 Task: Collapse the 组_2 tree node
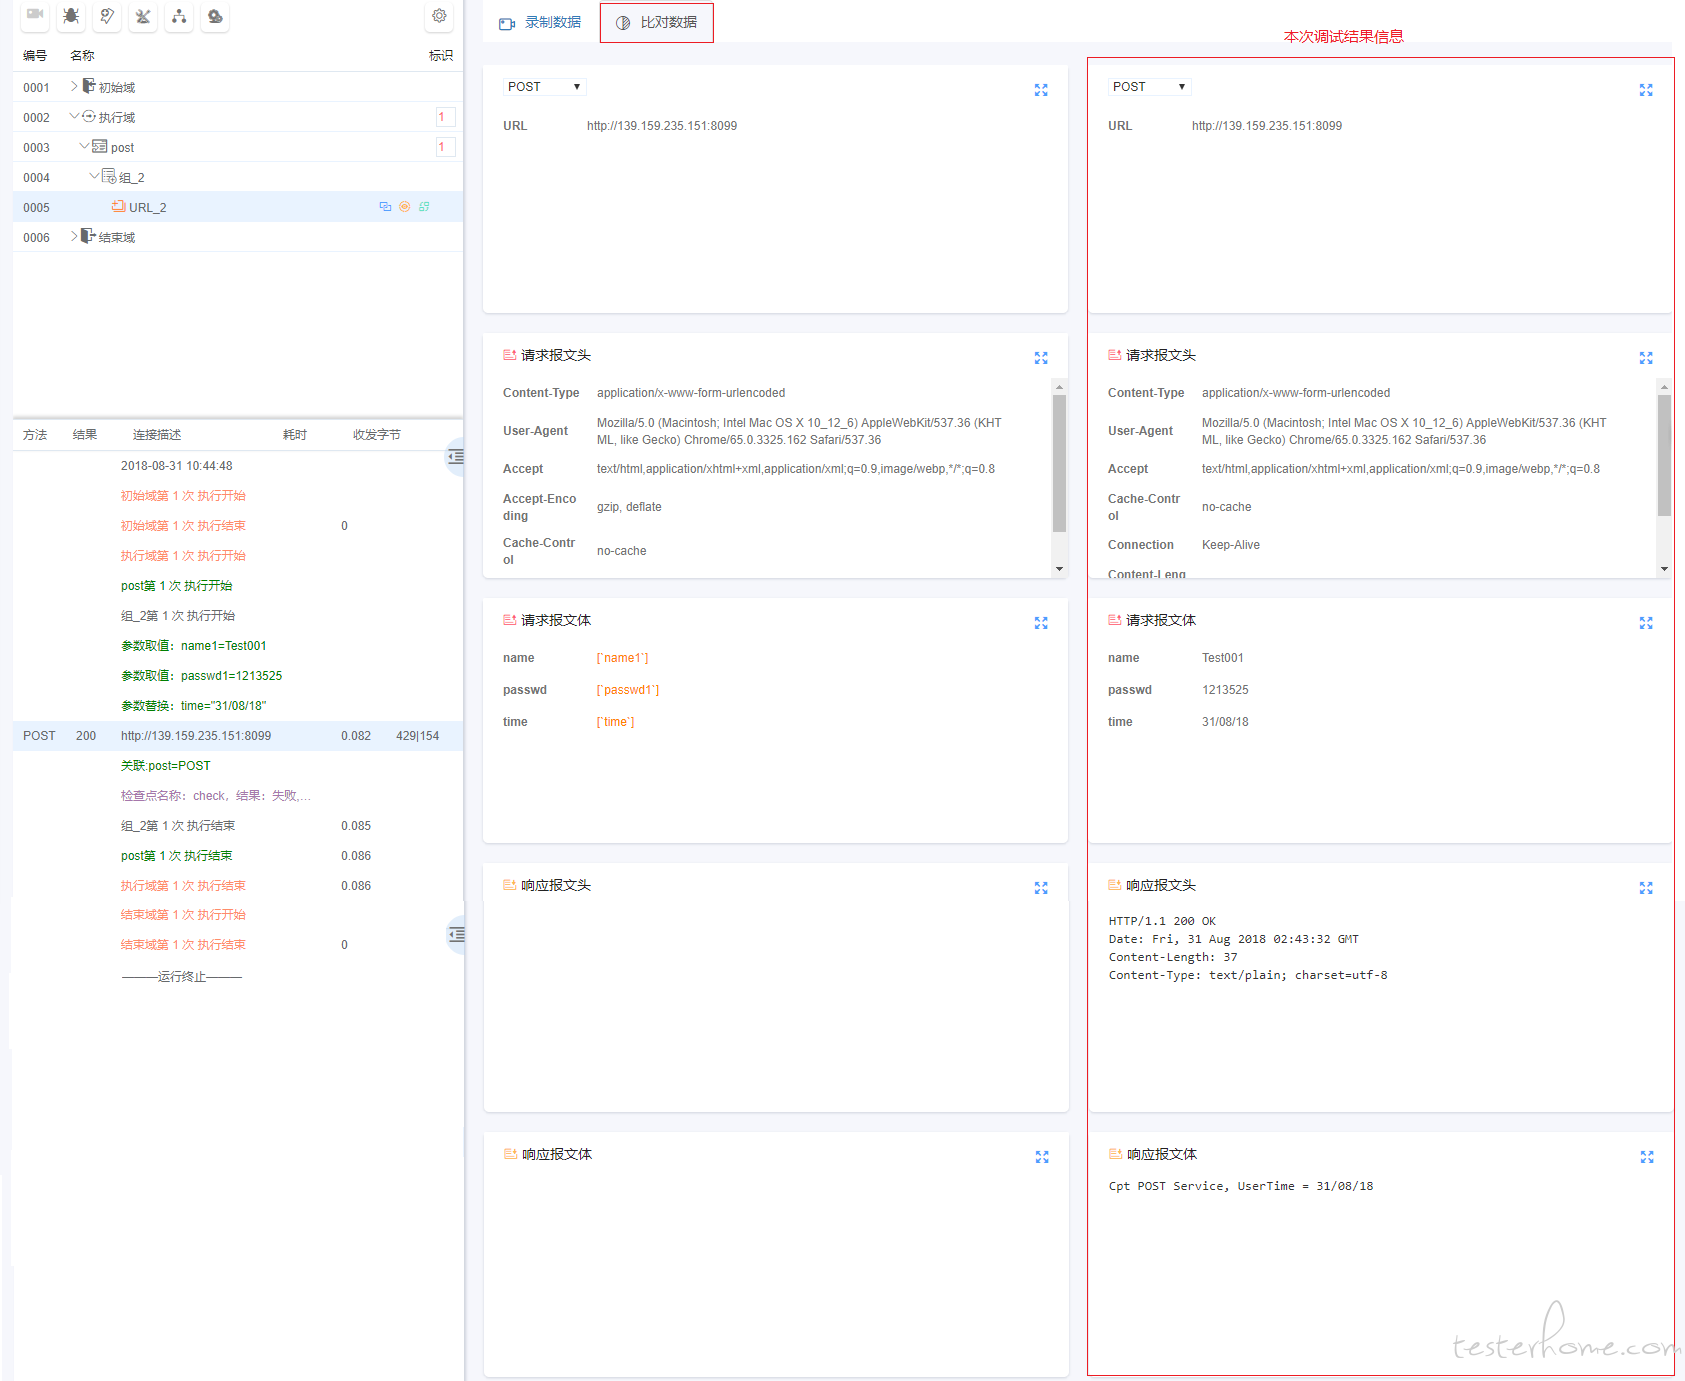point(94,176)
